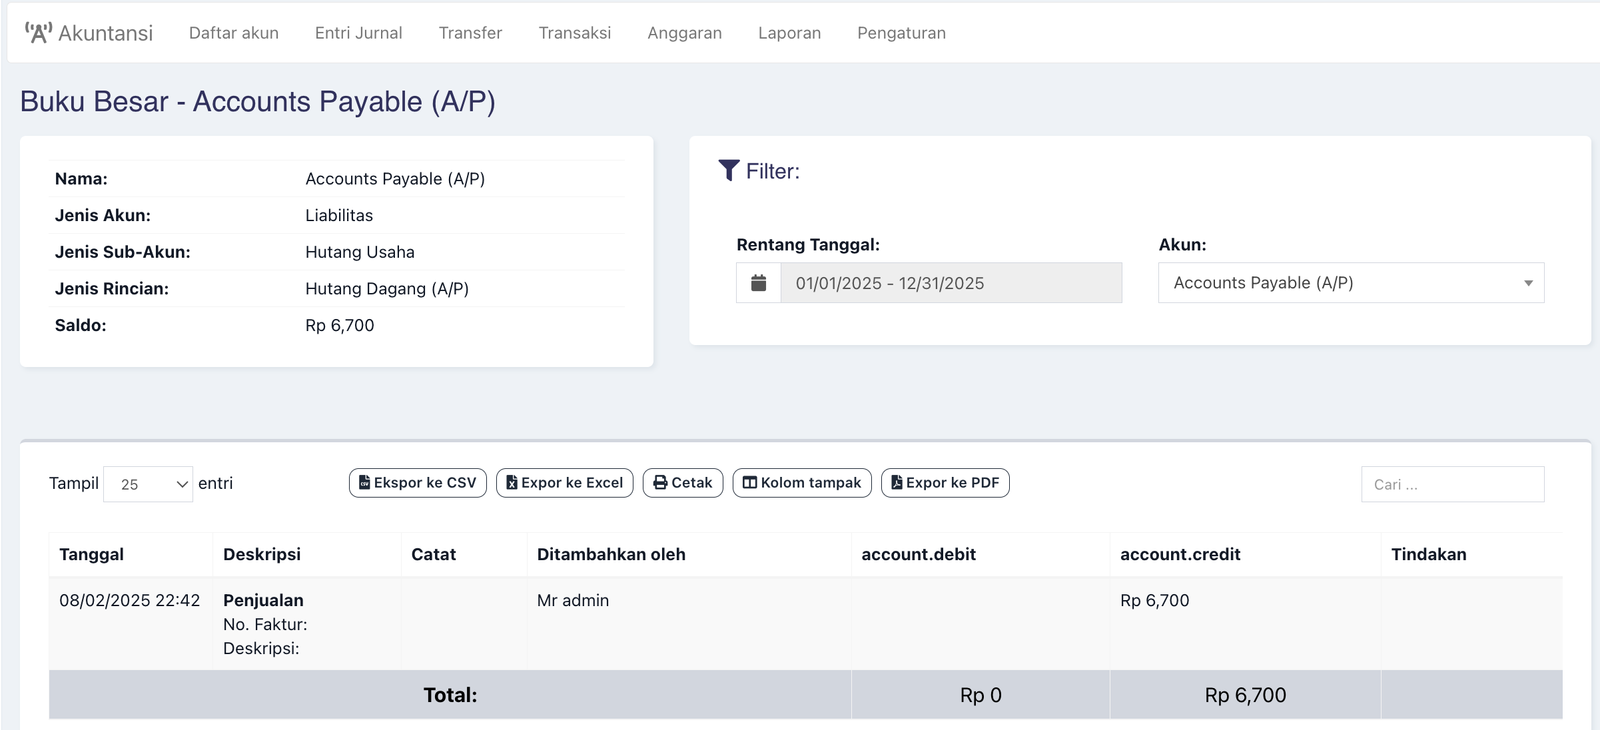
Task: Click the funnel Filter icon
Action: pyautogui.click(x=729, y=171)
